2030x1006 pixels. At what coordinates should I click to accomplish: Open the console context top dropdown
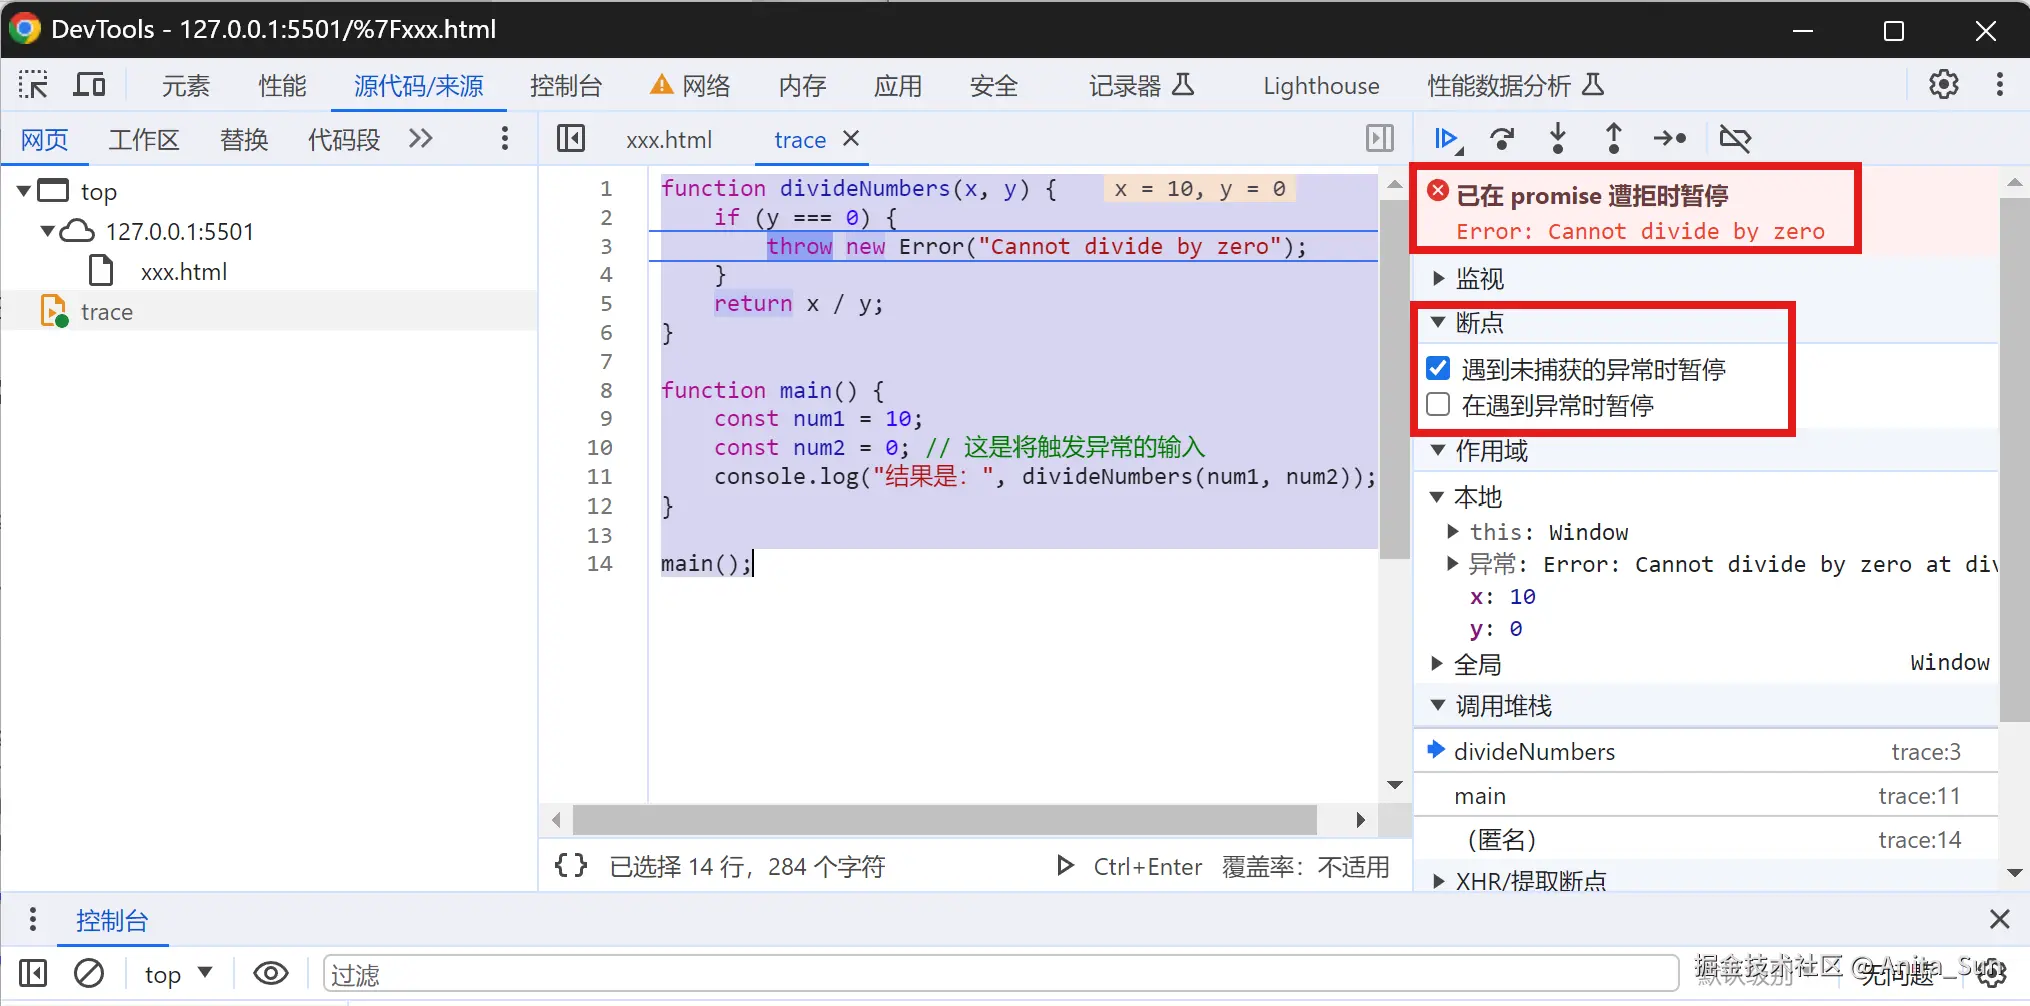pyautogui.click(x=179, y=973)
